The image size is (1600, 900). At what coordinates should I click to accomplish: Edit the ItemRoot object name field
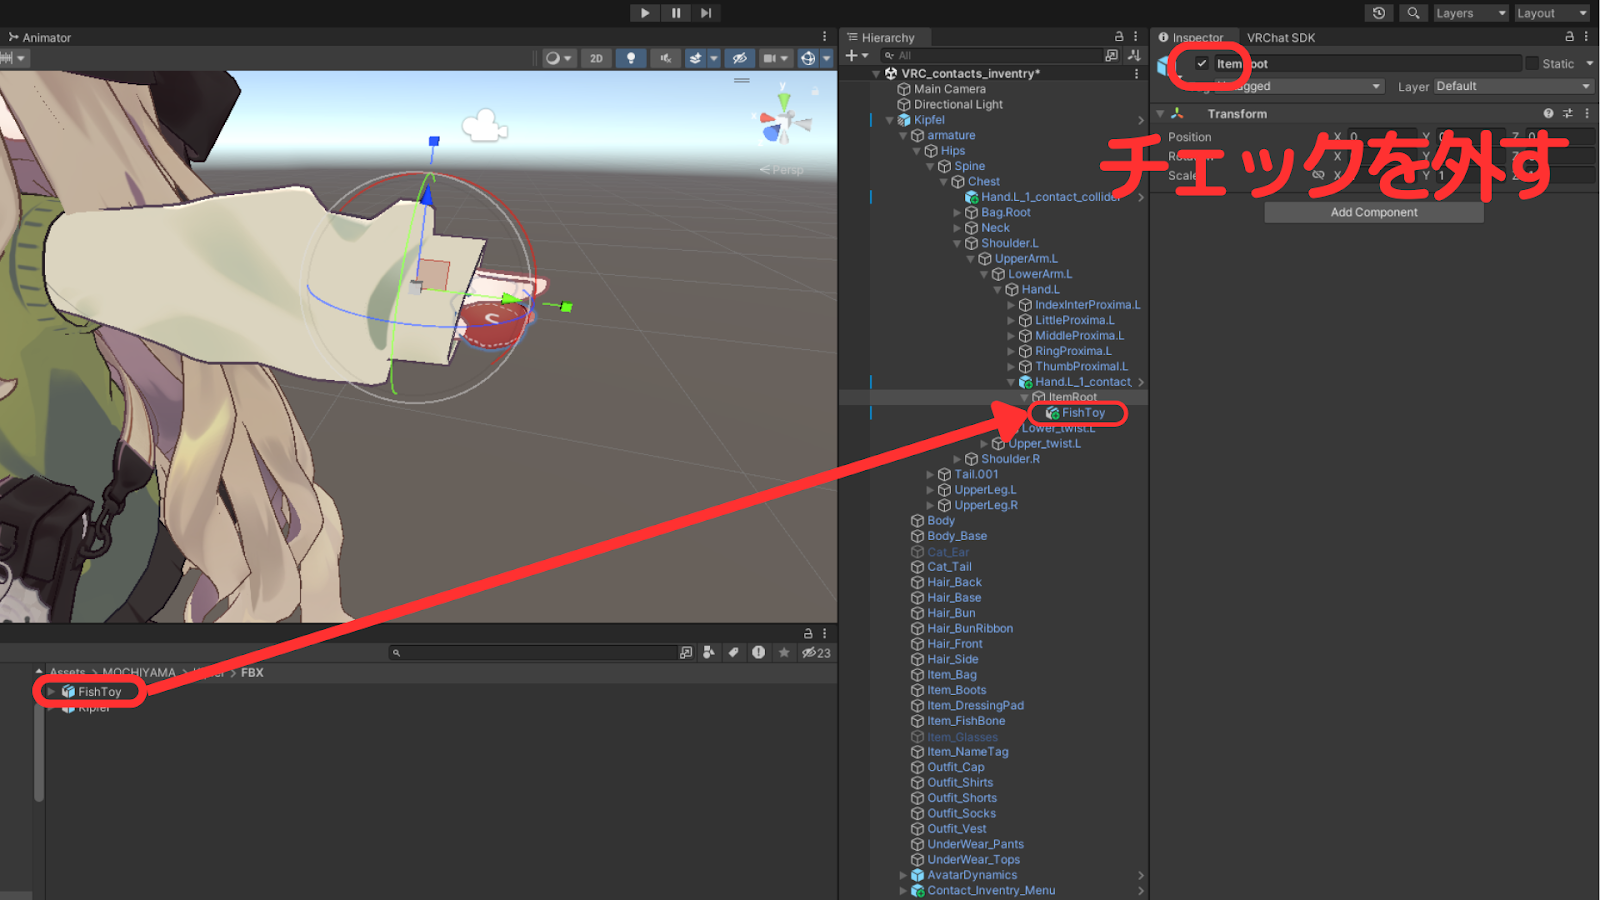pyautogui.click(x=1367, y=63)
